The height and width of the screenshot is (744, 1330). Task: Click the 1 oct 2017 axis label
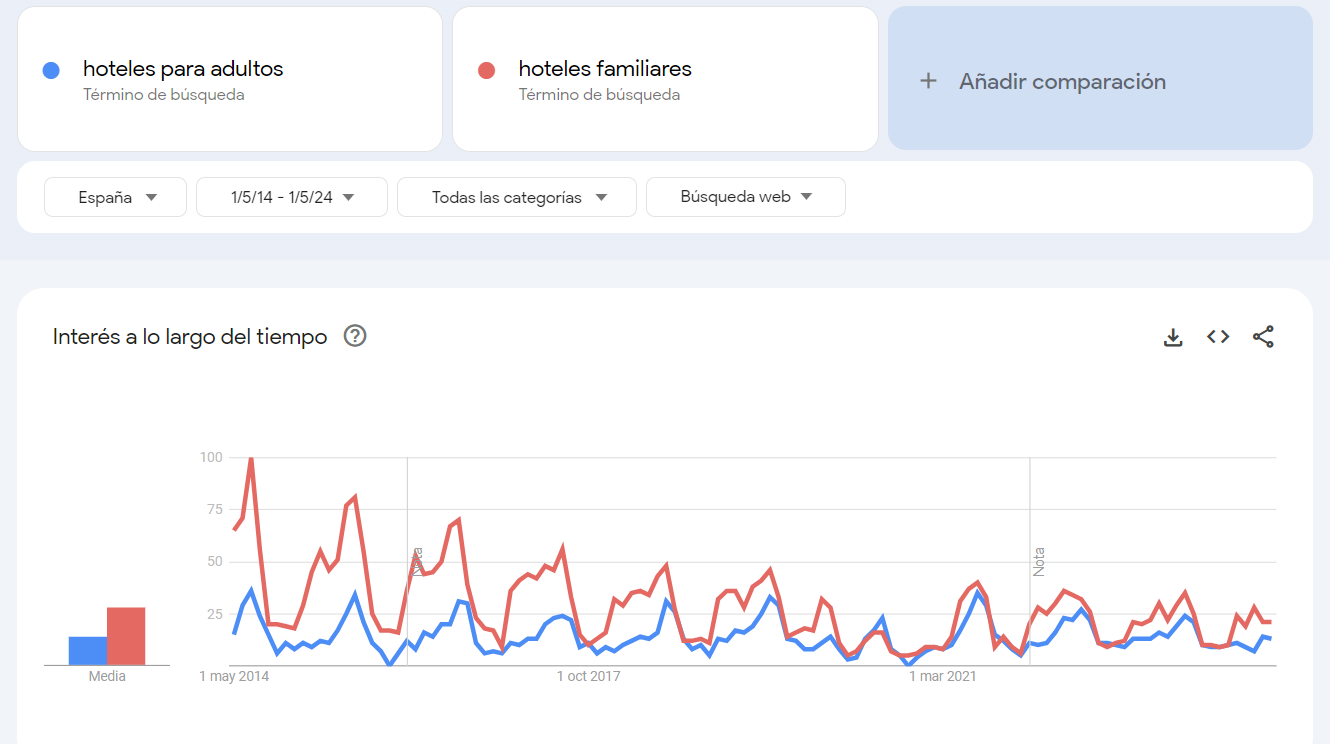tap(588, 677)
